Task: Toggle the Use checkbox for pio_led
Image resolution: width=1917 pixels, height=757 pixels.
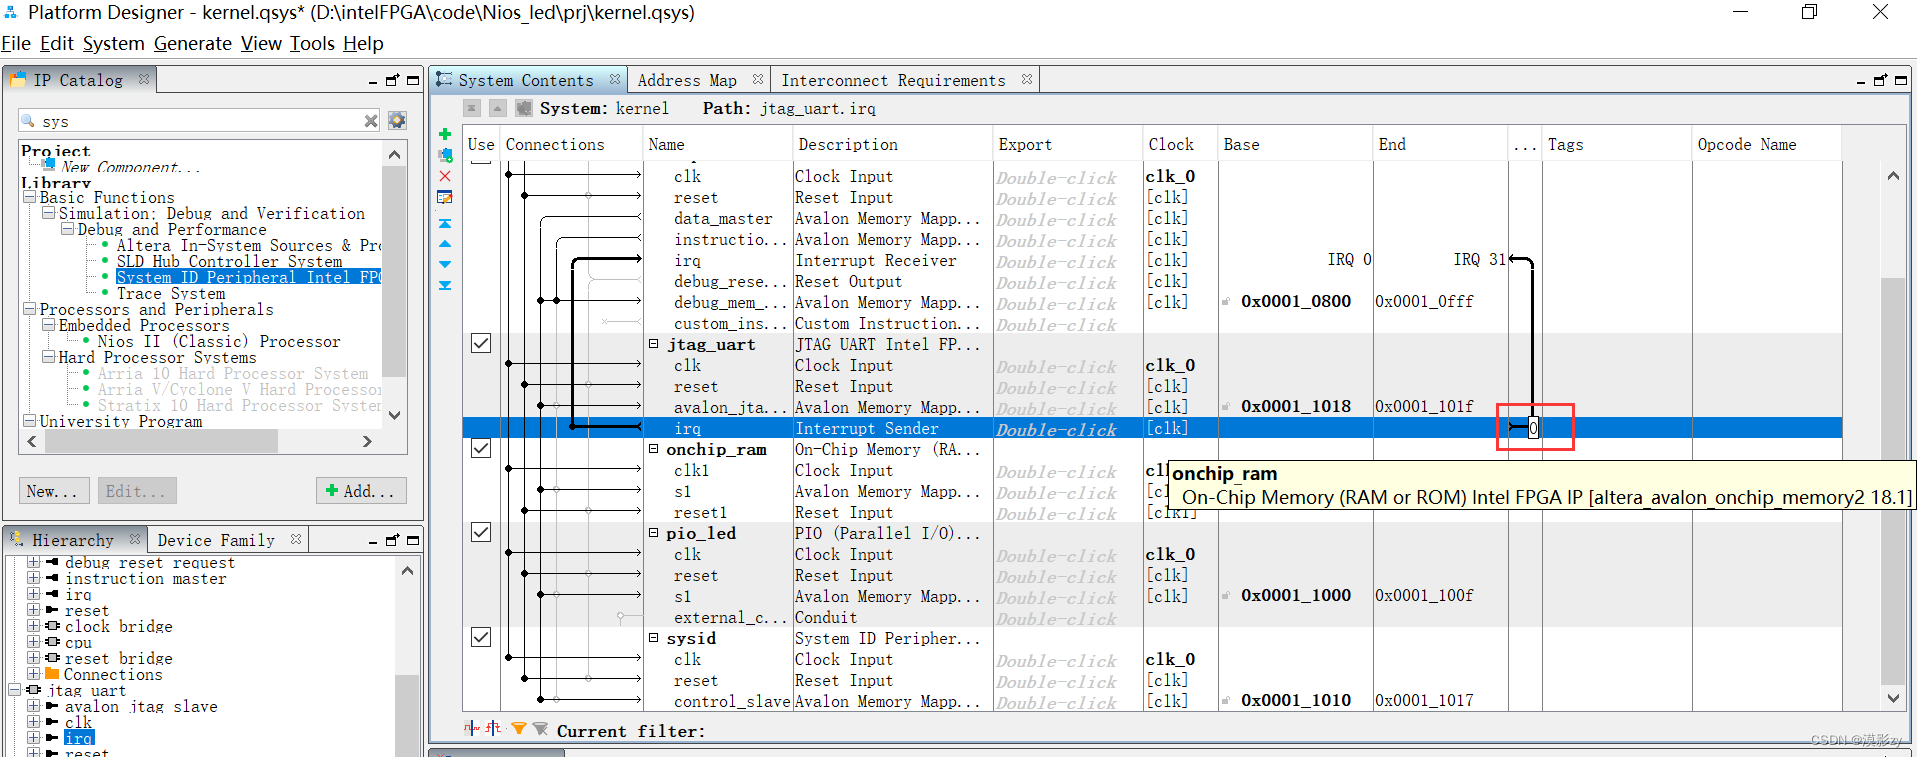Action: coord(481,532)
